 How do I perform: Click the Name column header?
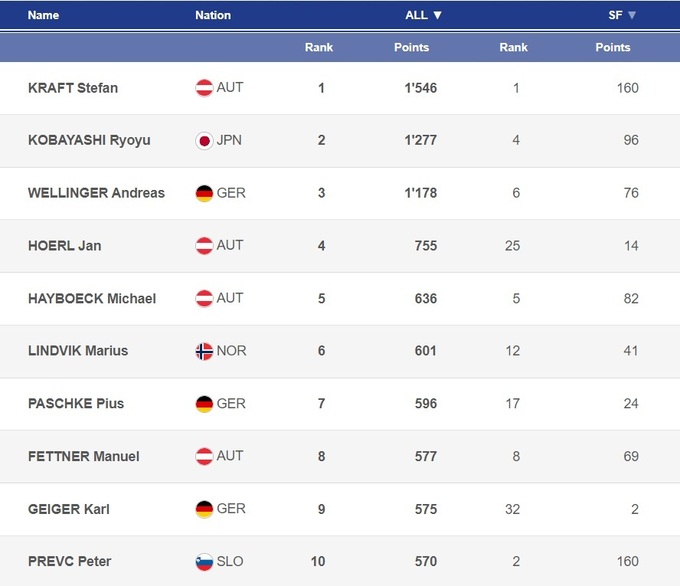tap(43, 15)
